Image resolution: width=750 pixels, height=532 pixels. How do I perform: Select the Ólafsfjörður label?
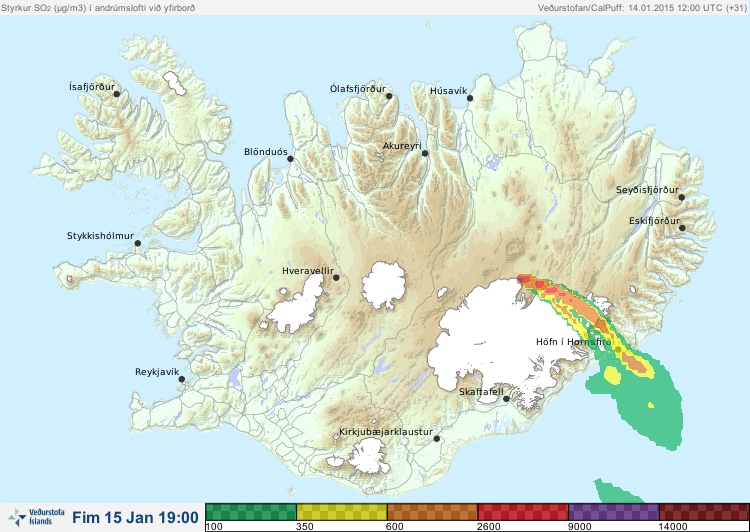[357, 89]
